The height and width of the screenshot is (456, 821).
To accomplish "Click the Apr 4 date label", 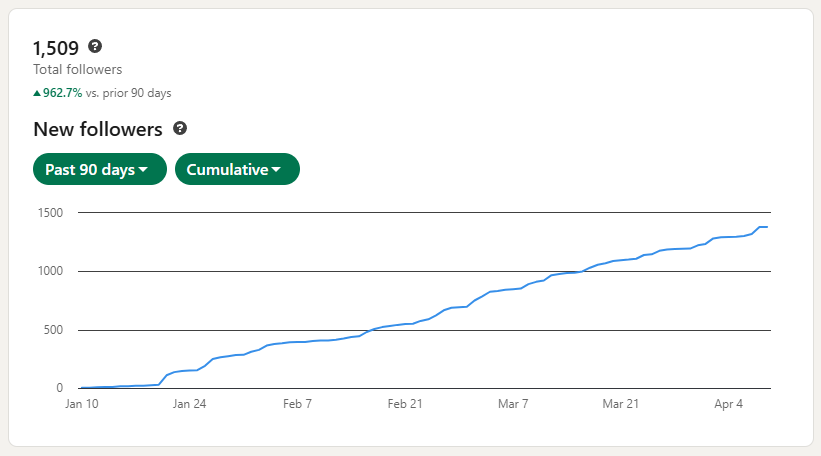I will tap(729, 405).
